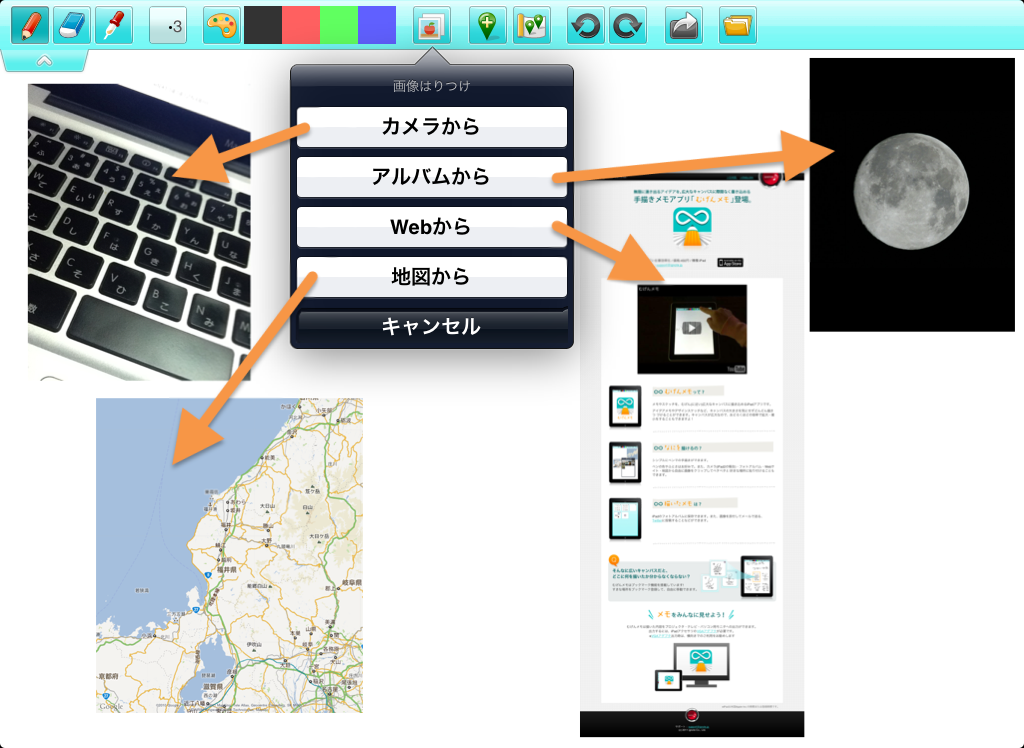Select the red marker pen tool
This screenshot has height=748, width=1024.
pyautogui.click(x=114, y=25)
